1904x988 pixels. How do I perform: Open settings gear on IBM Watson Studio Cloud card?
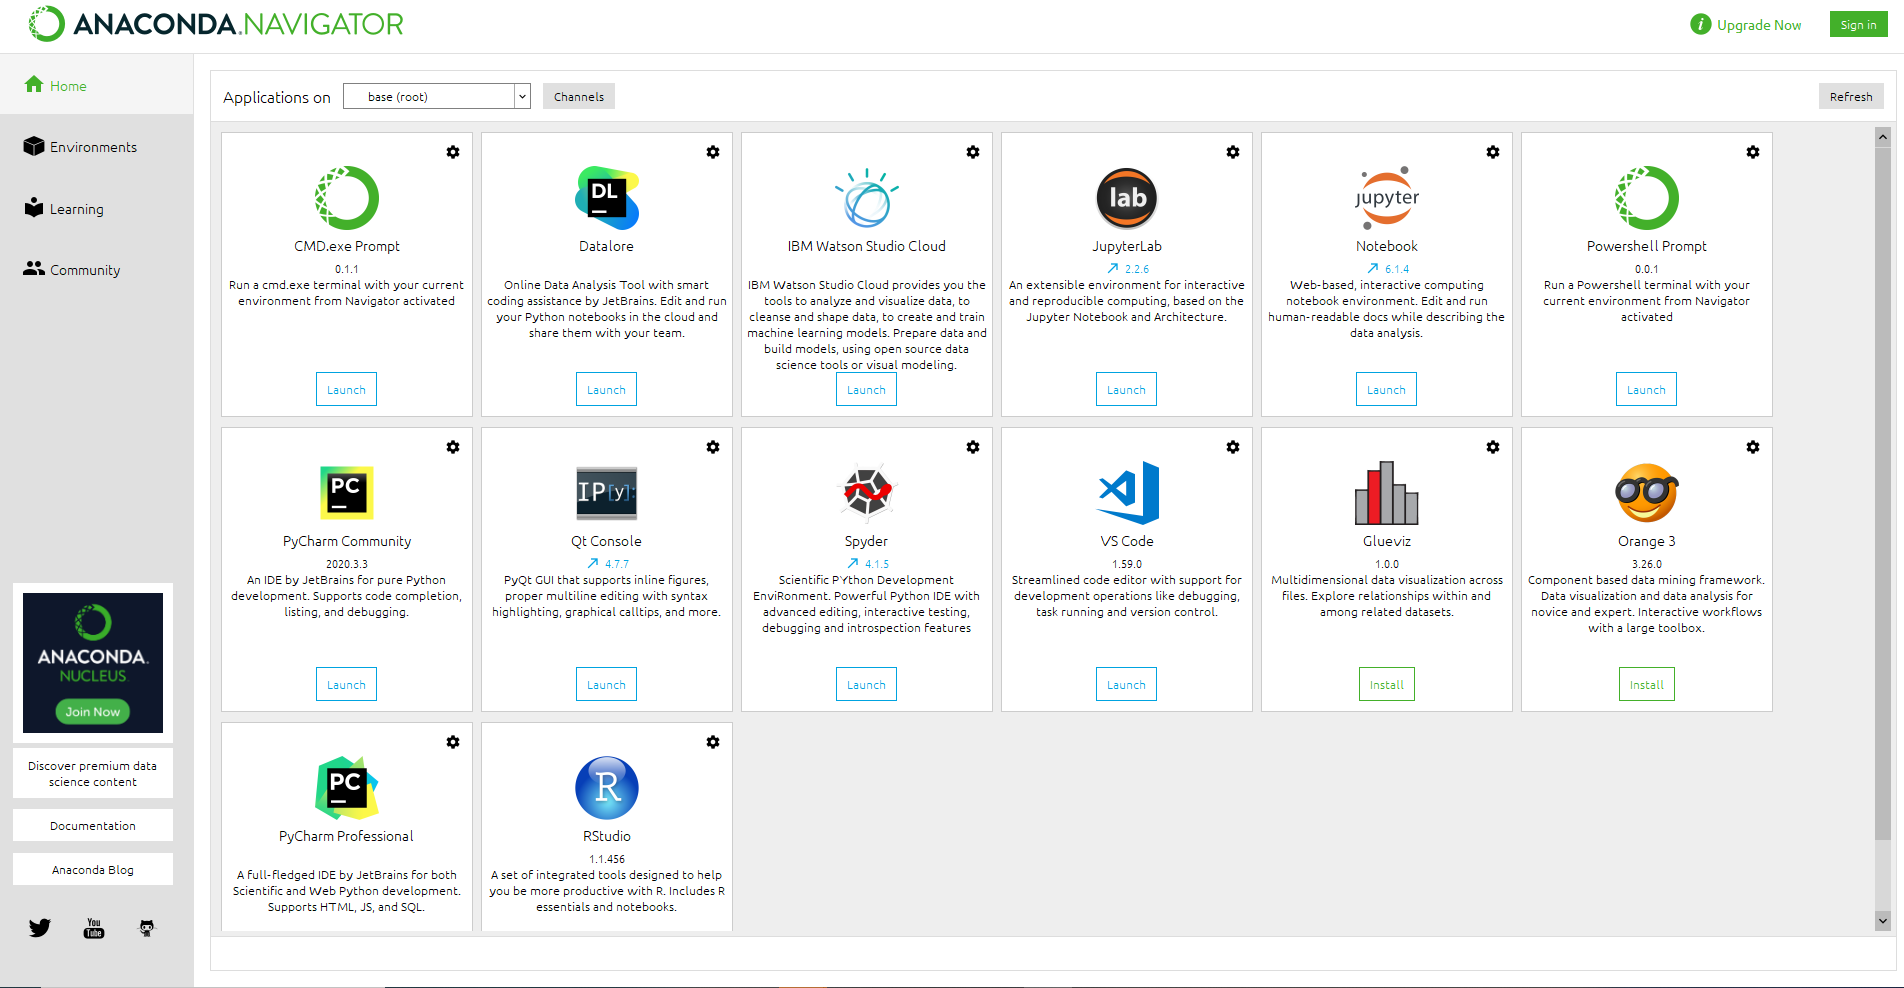tap(973, 152)
